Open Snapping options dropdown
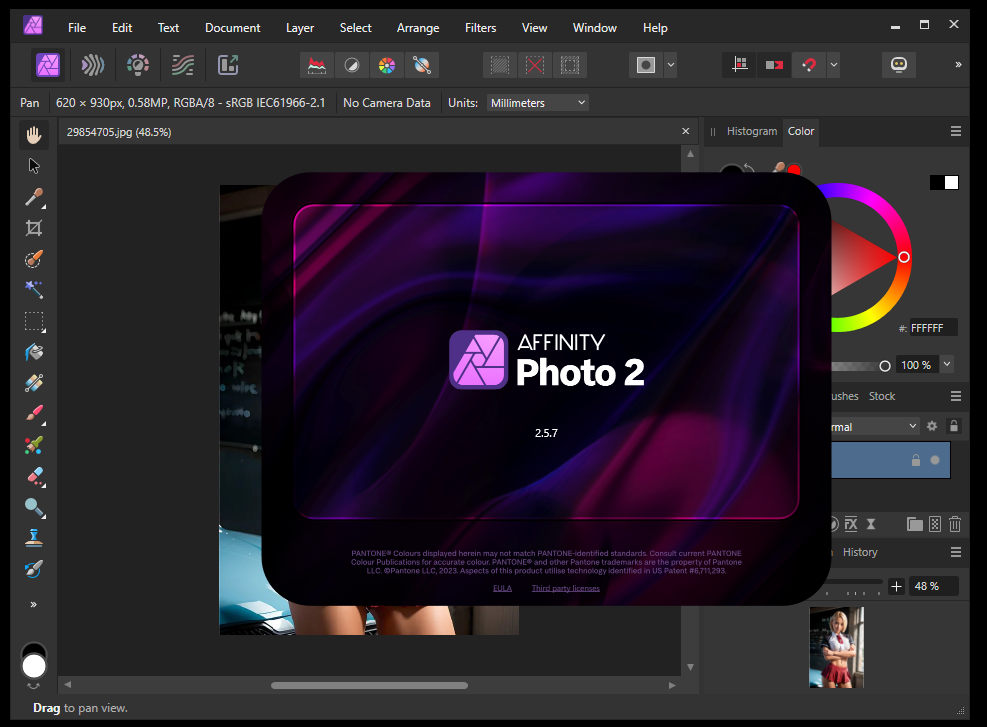Screen dimensions: 987x727 [x=833, y=65]
